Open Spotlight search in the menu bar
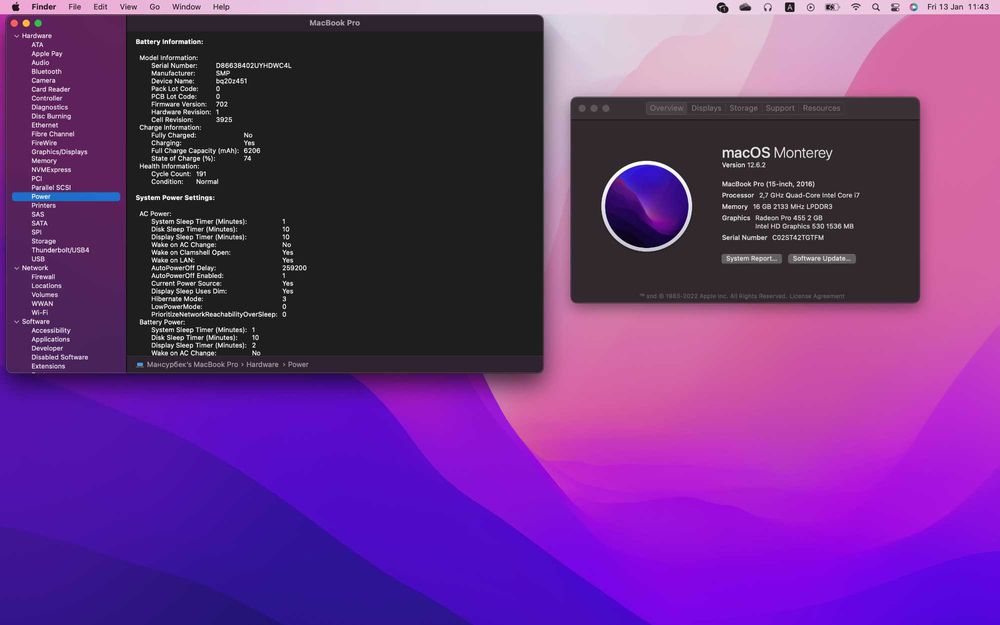The width and height of the screenshot is (1000, 625). pyautogui.click(x=876, y=7)
